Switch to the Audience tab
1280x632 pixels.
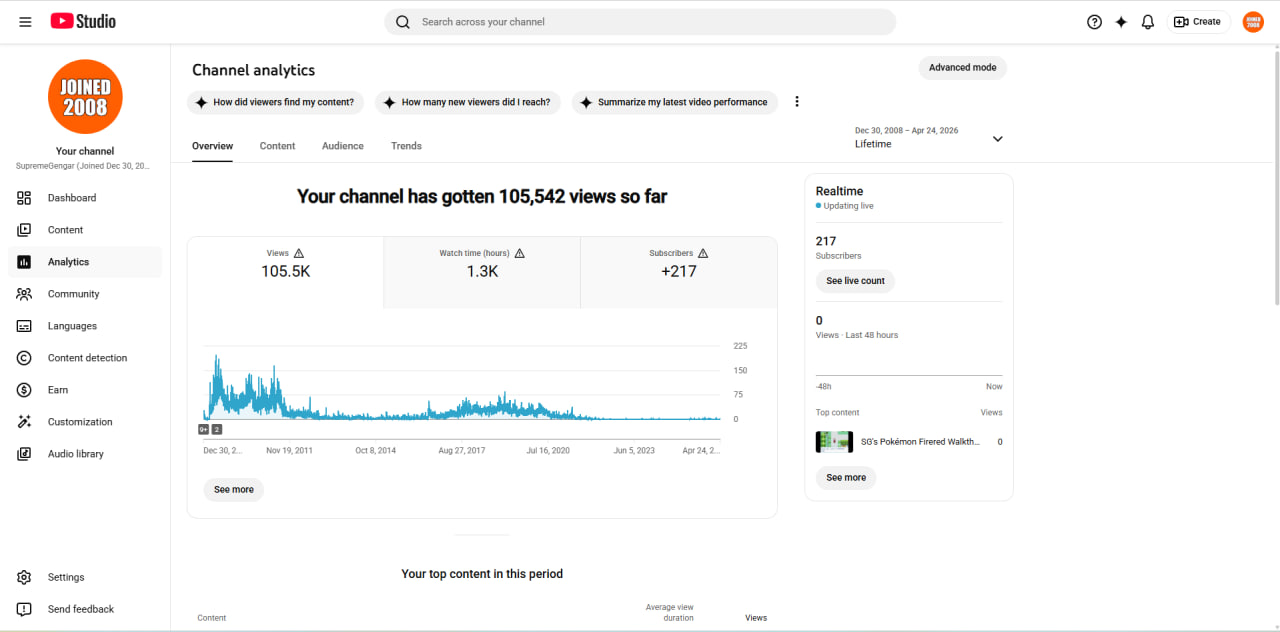pos(343,146)
